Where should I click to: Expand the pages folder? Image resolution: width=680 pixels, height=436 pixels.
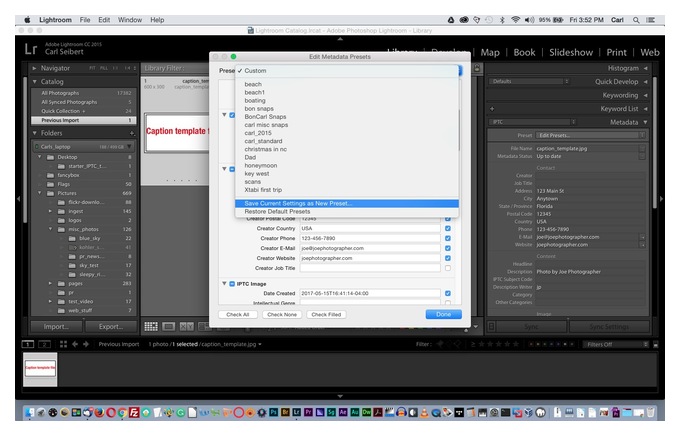50,283
